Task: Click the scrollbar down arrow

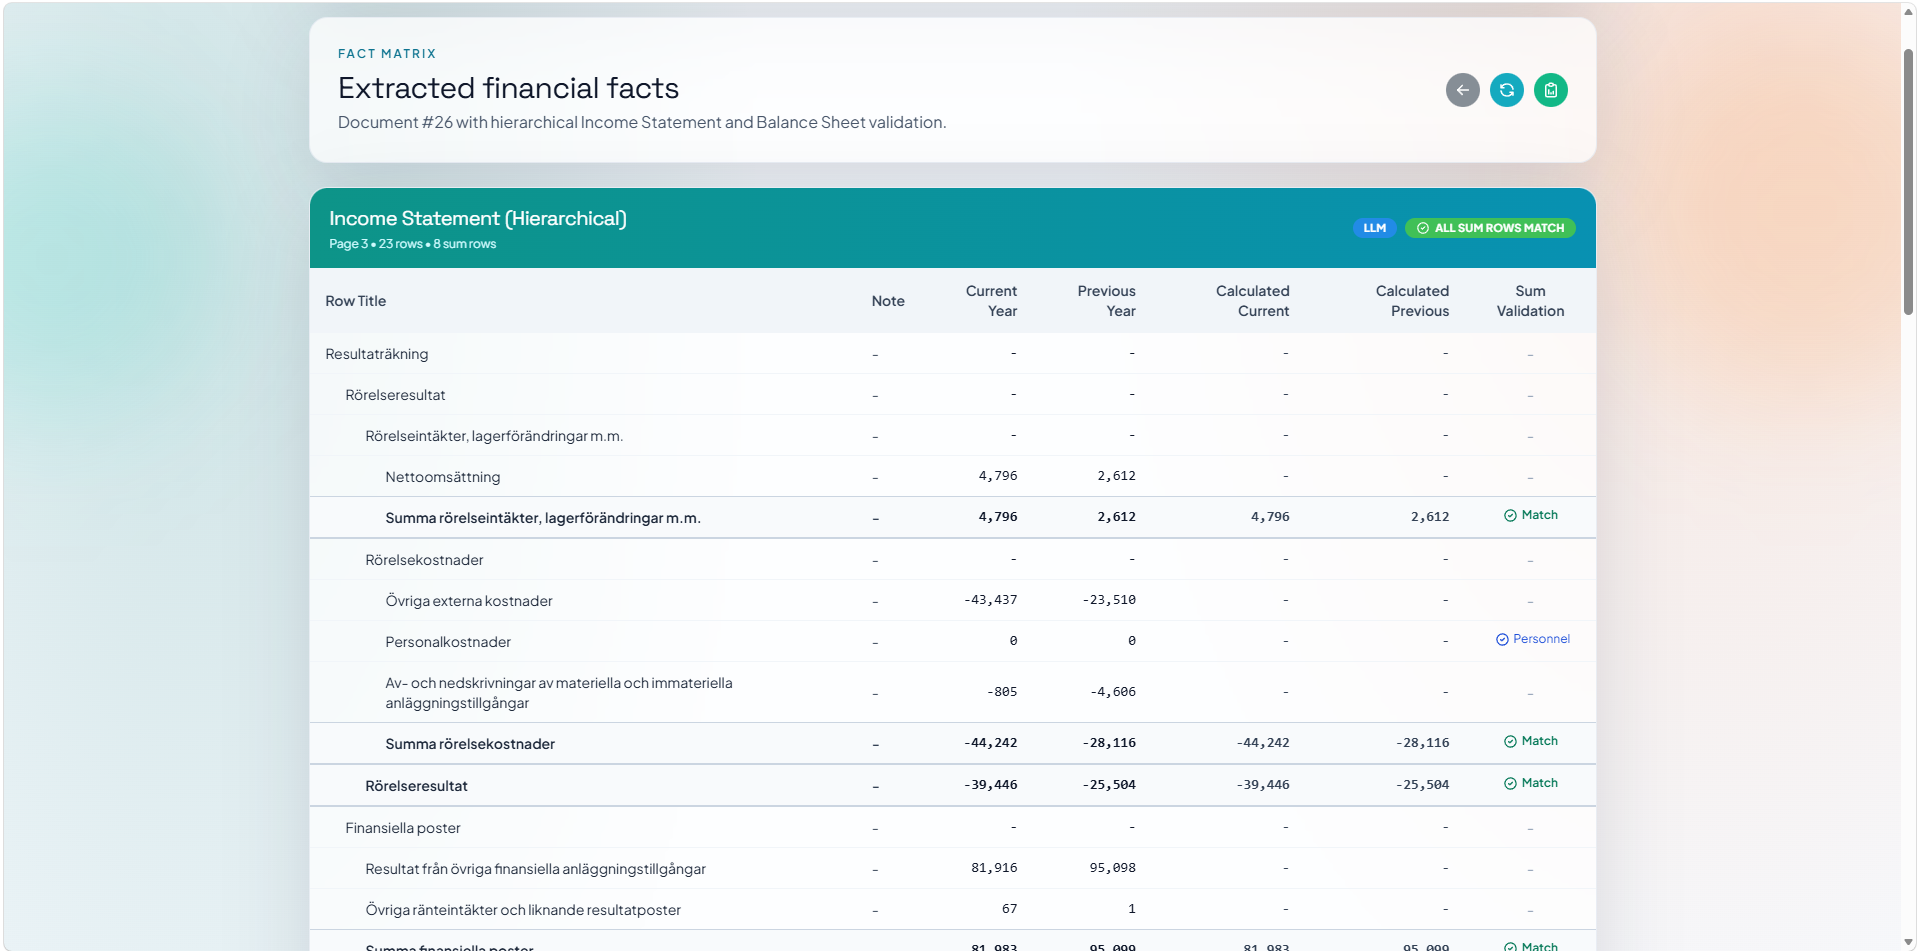Action: pyautogui.click(x=1908, y=942)
